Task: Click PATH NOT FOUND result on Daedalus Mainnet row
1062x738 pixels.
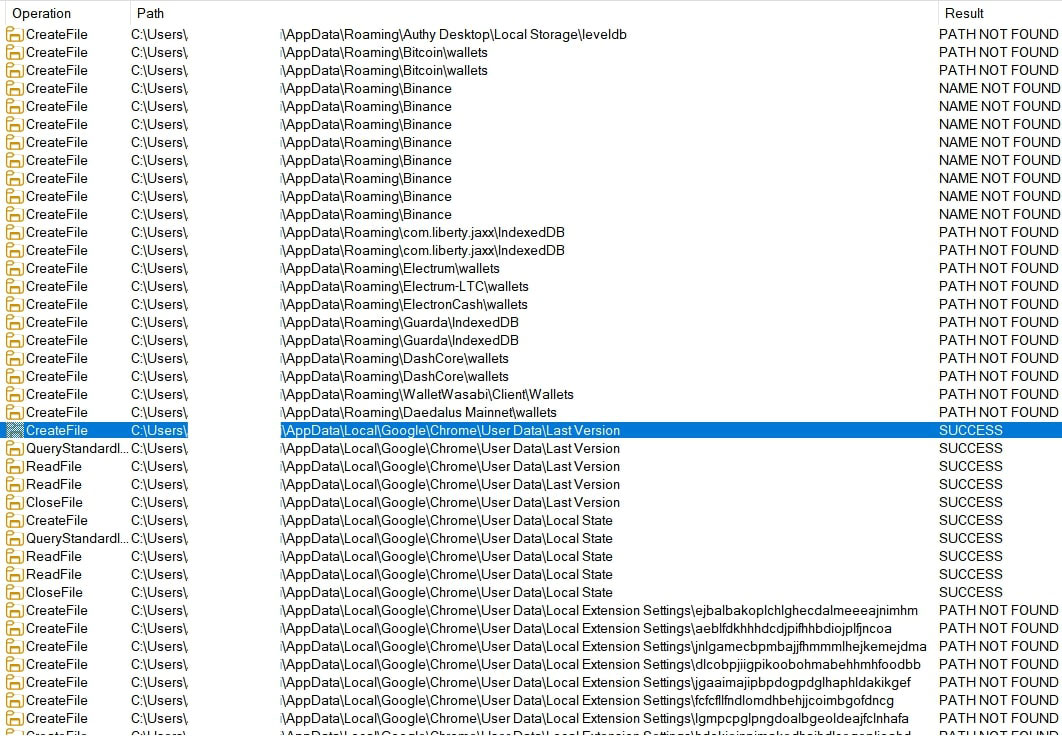Action: (x=998, y=412)
